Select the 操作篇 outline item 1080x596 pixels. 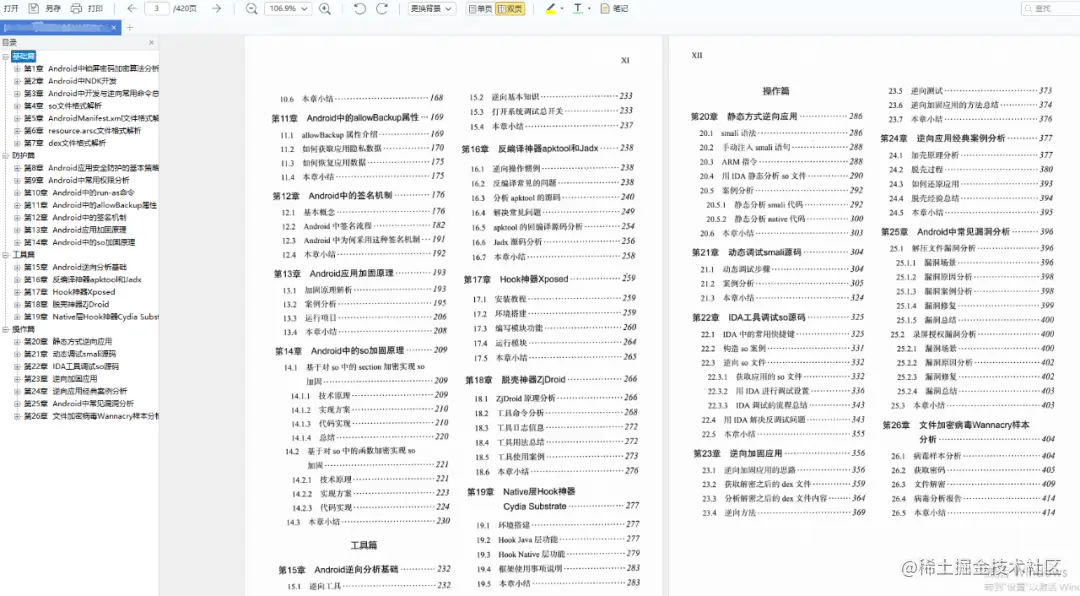coord(23,329)
